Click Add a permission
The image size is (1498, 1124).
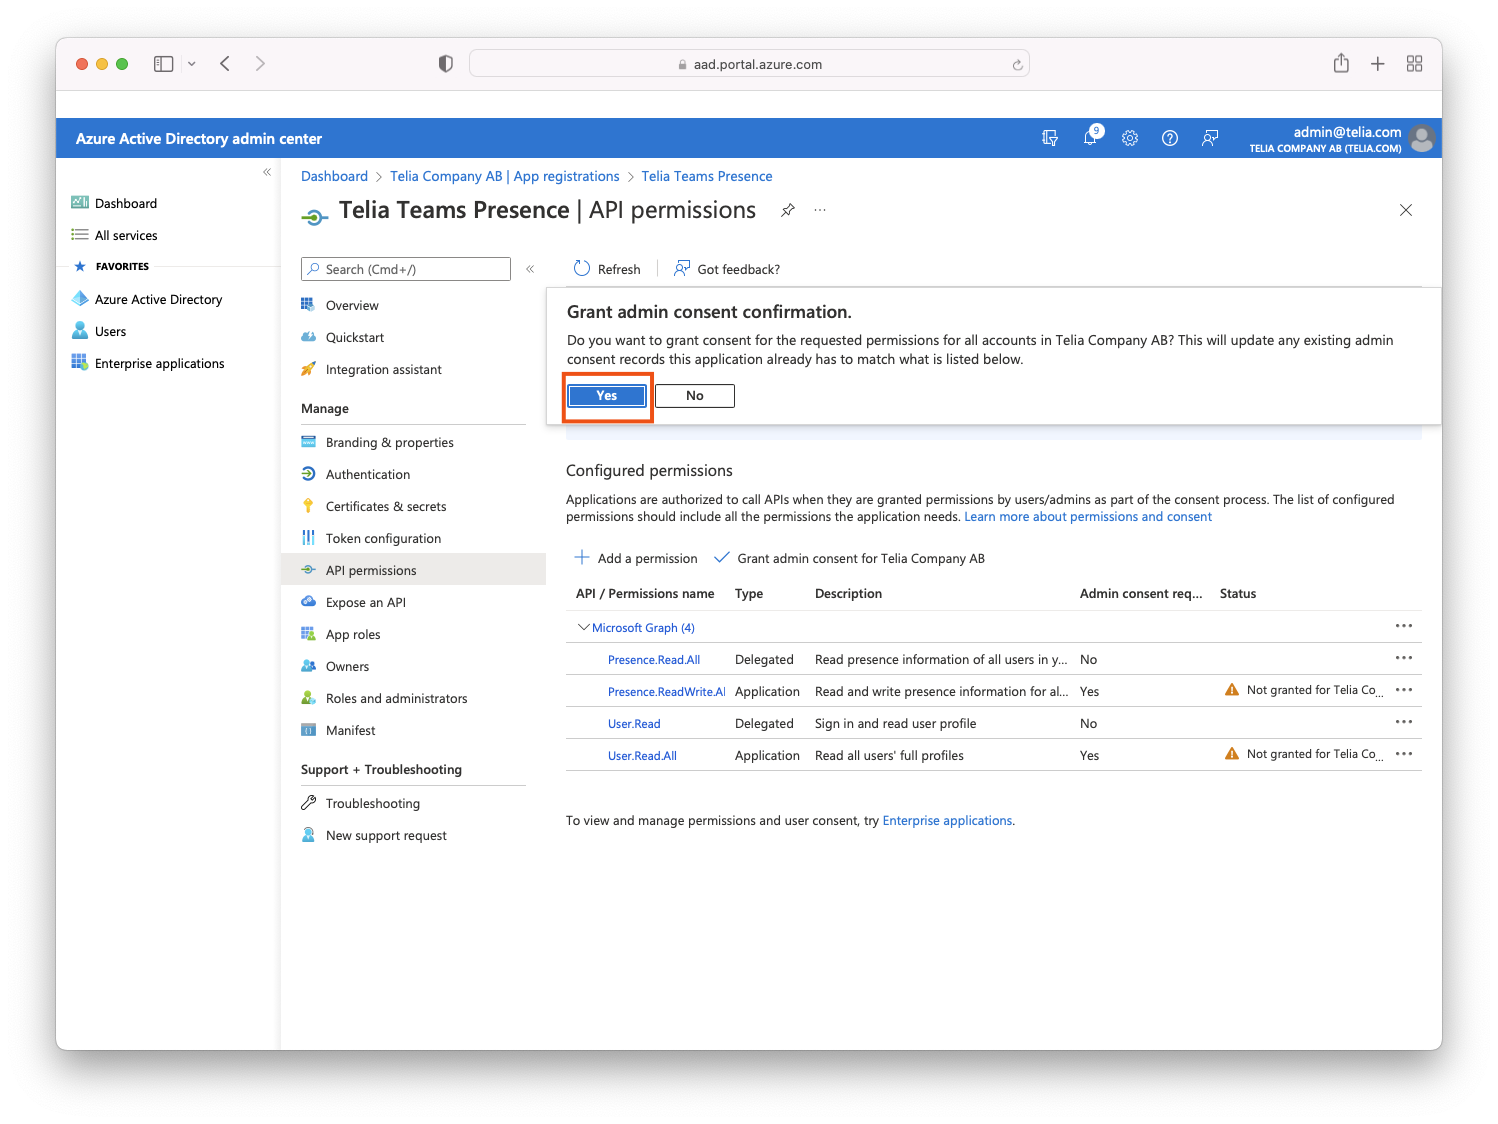click(x=636, y=558)
